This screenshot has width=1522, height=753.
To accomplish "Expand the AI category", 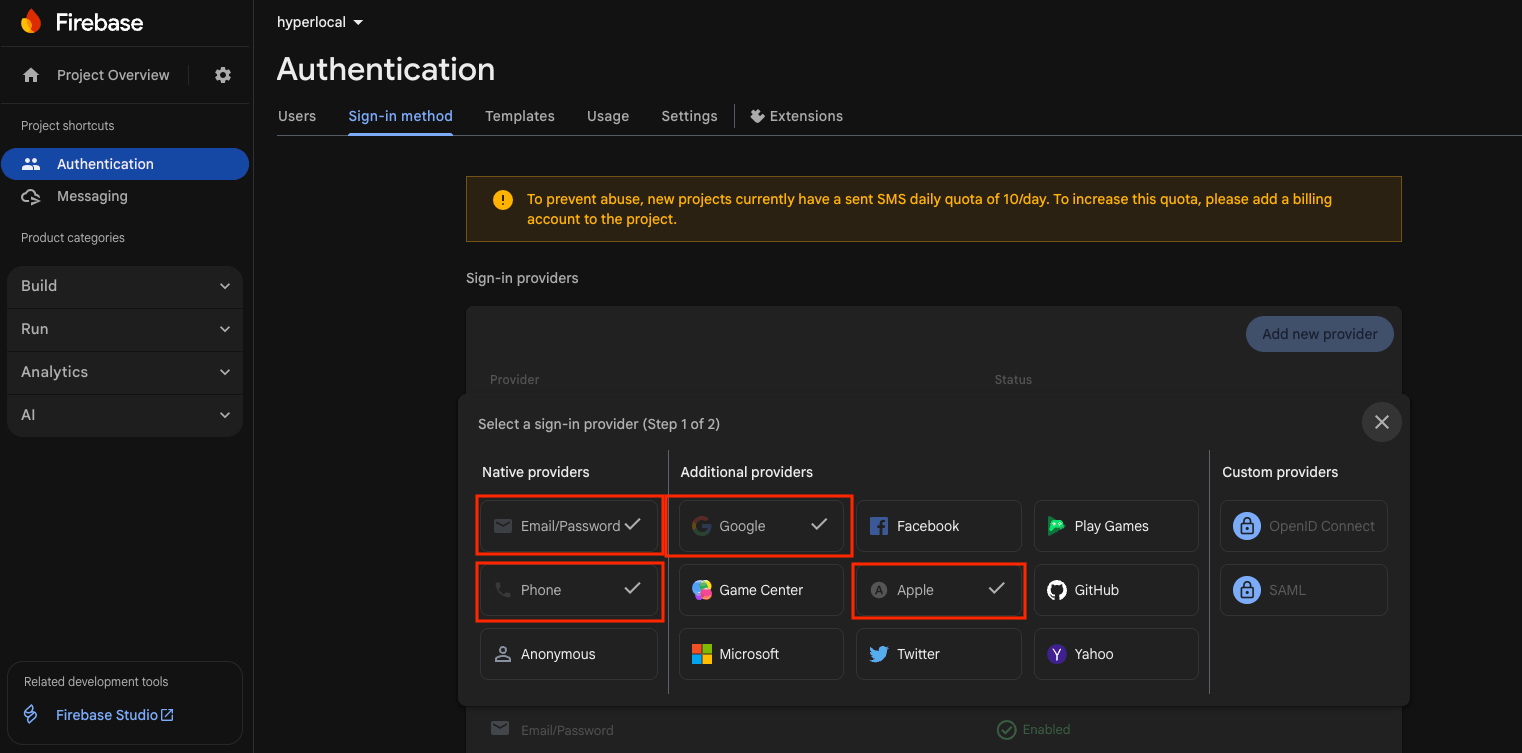I will [125, 415].
